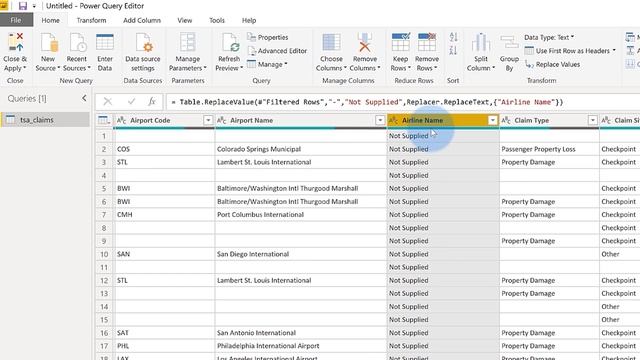Switch to the Add Column tab

(142, 20)
